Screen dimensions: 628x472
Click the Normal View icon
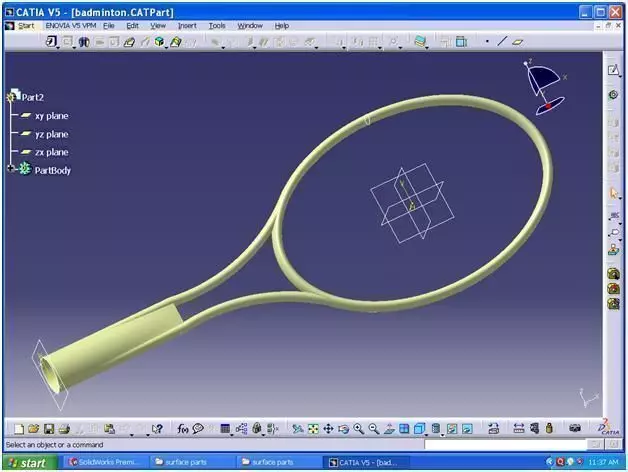click(x=389, y=429)
